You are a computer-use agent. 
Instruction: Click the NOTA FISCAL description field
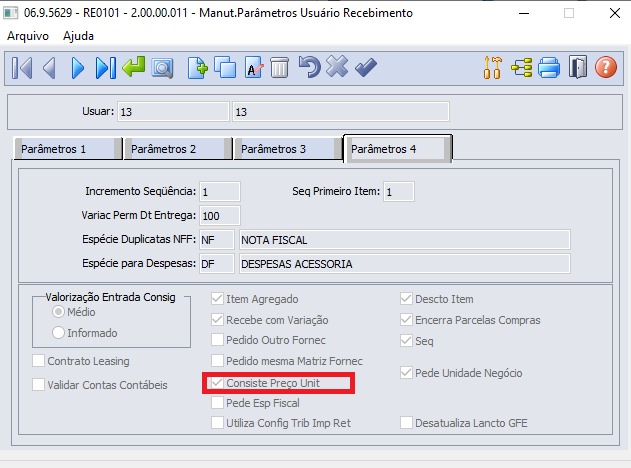404,240
